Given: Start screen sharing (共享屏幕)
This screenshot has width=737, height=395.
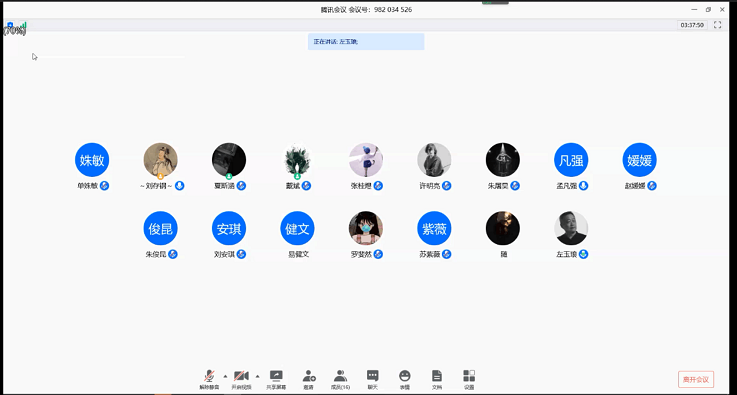Looking at the screenshot, I should click(276, 379).
